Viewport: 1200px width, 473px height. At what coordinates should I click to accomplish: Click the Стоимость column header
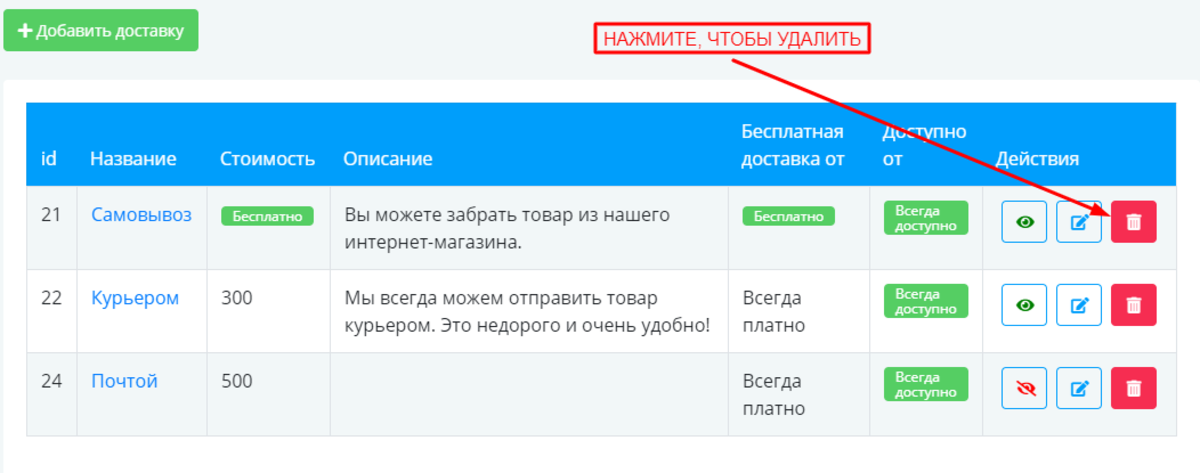click(x=268, y=159)
